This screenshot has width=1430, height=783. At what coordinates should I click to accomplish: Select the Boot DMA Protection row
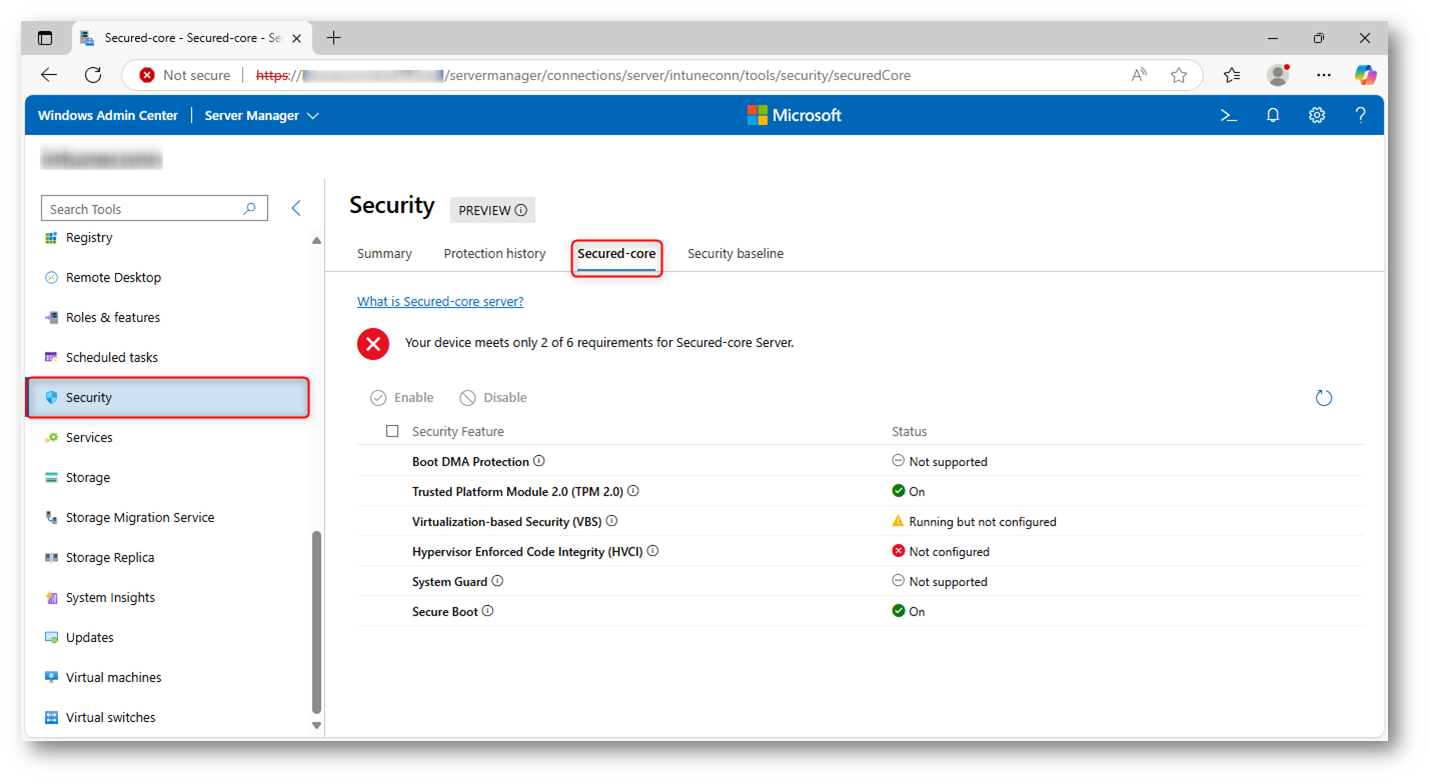860,461
